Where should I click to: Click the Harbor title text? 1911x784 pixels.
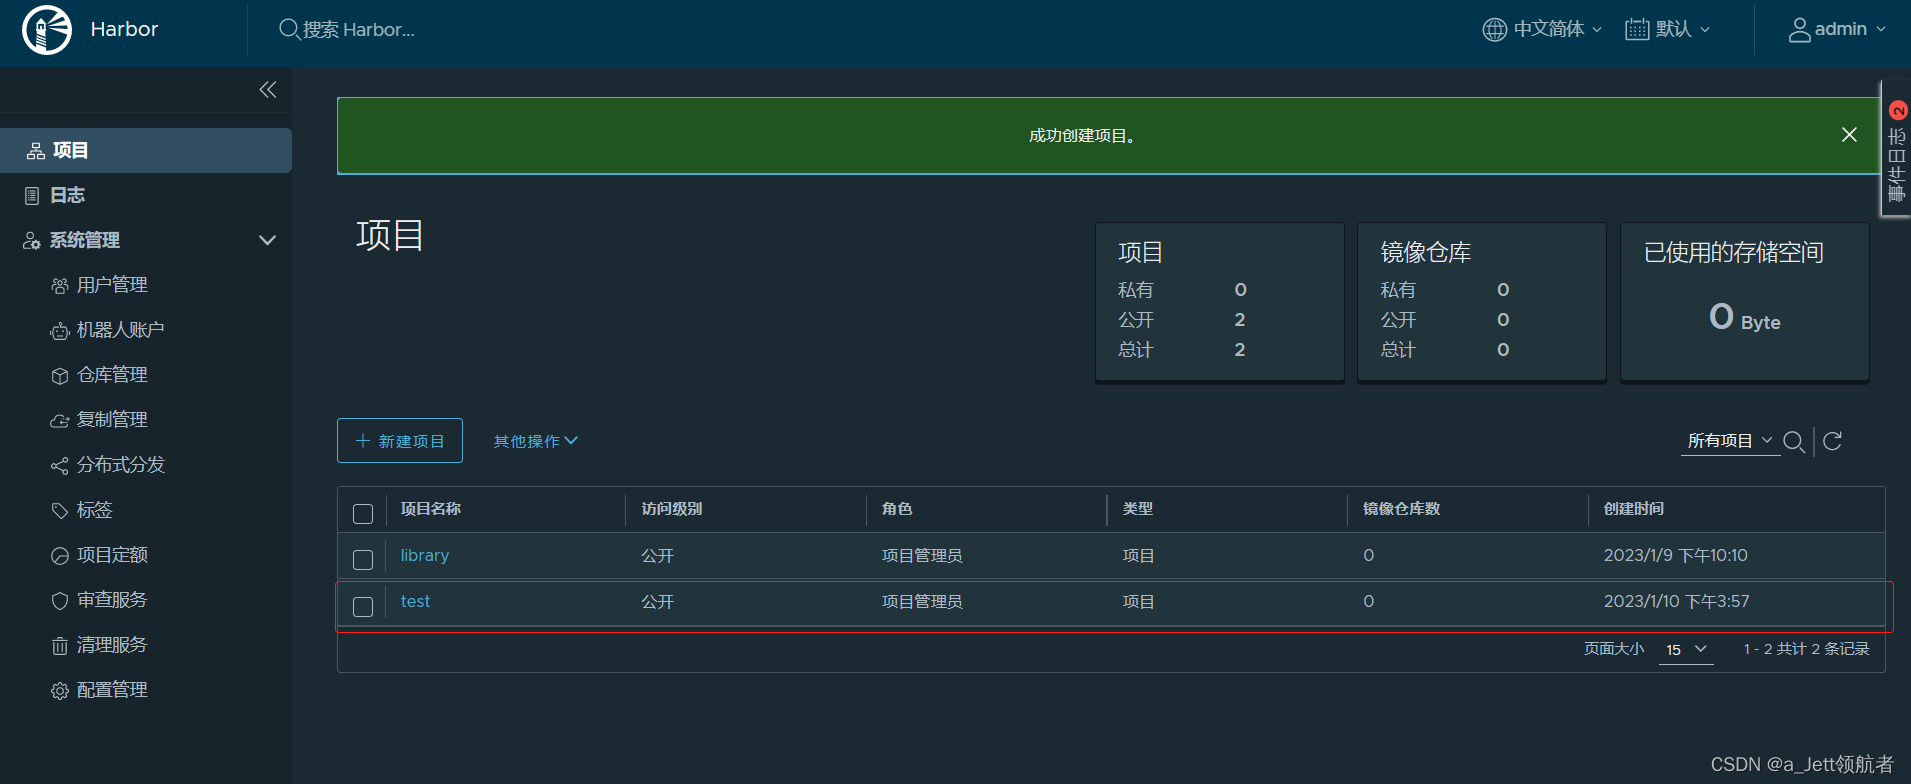pyautogui.click(x=124, y=29)
